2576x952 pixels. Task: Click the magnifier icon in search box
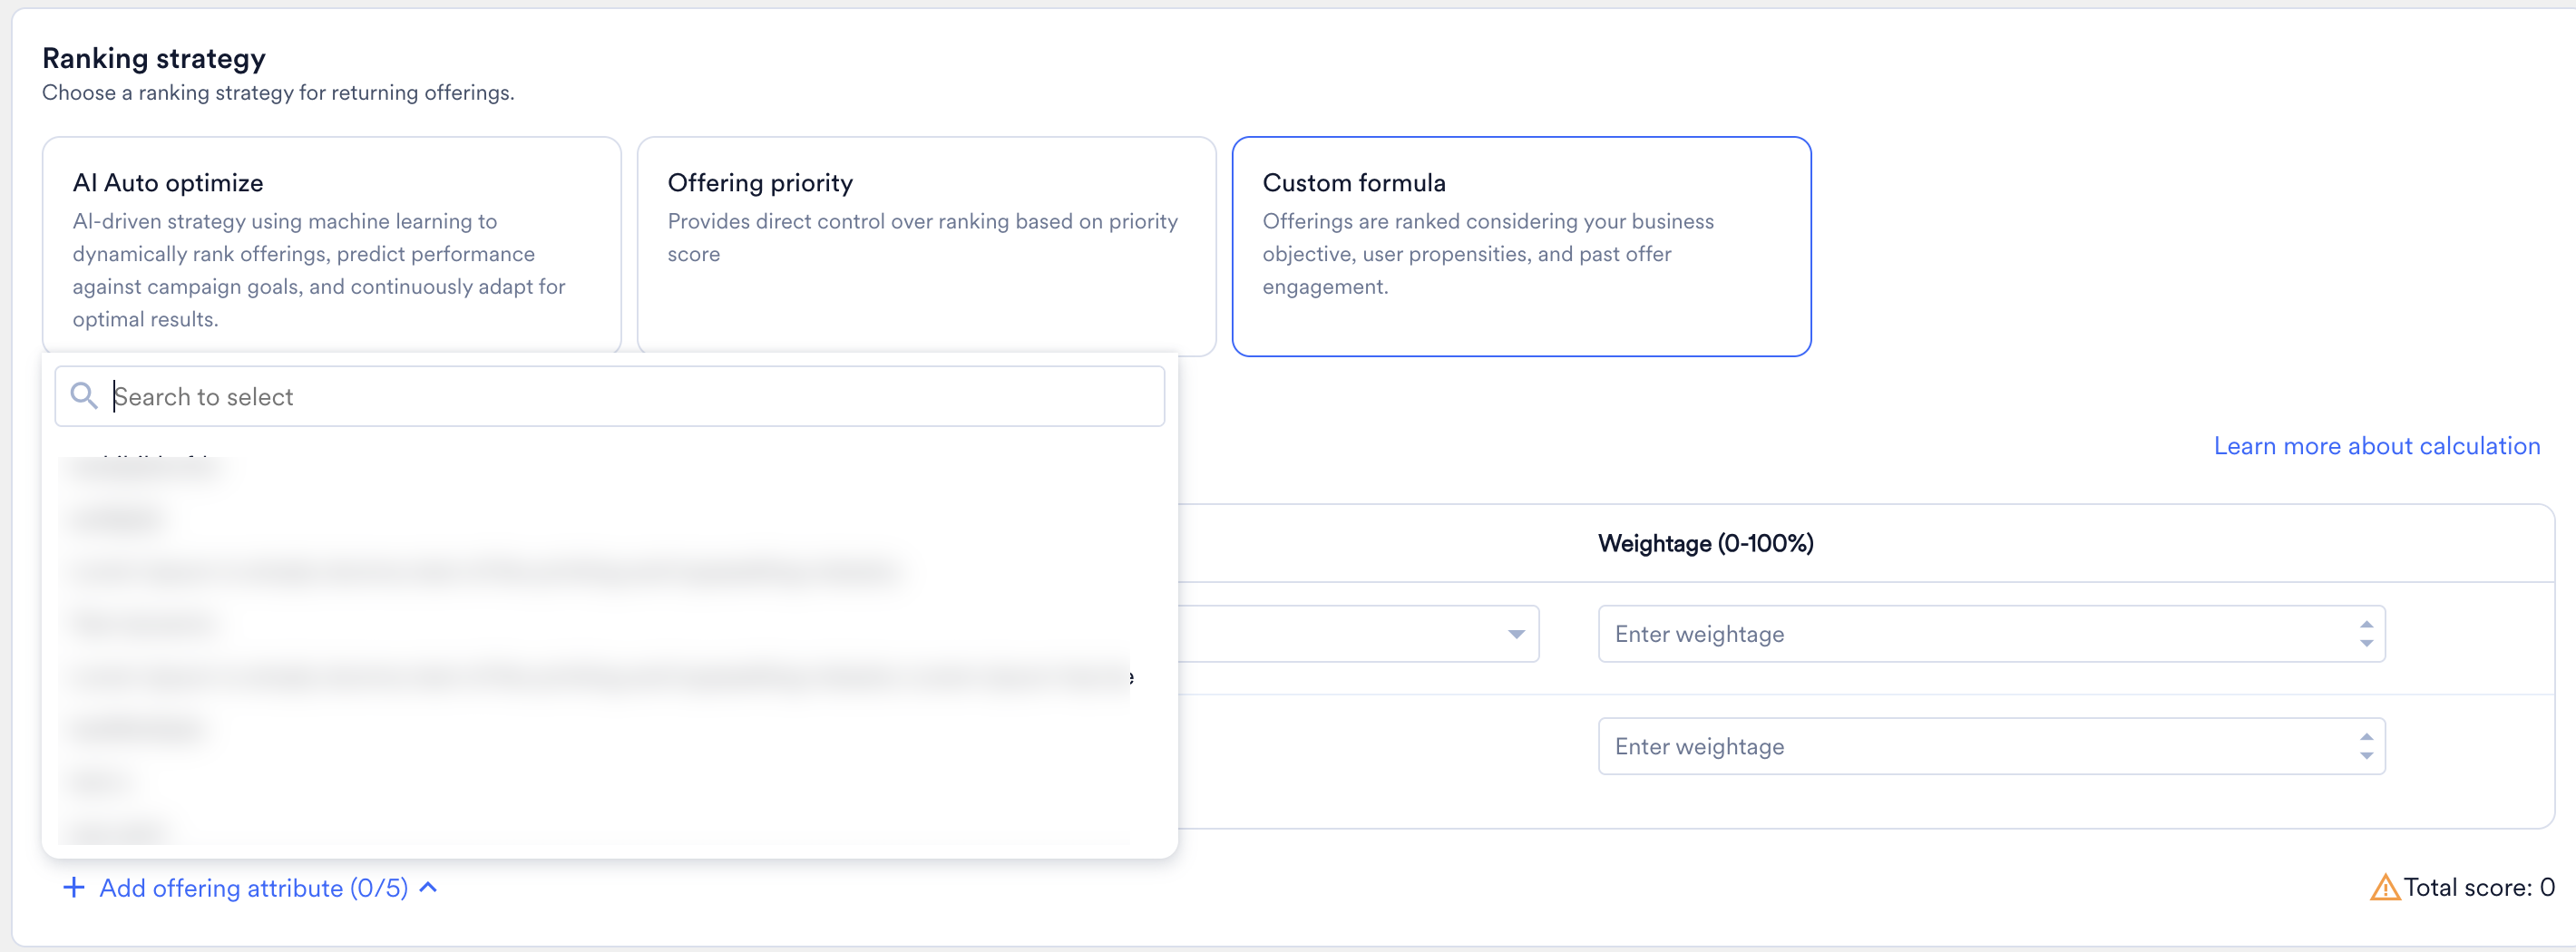point(84,396)
